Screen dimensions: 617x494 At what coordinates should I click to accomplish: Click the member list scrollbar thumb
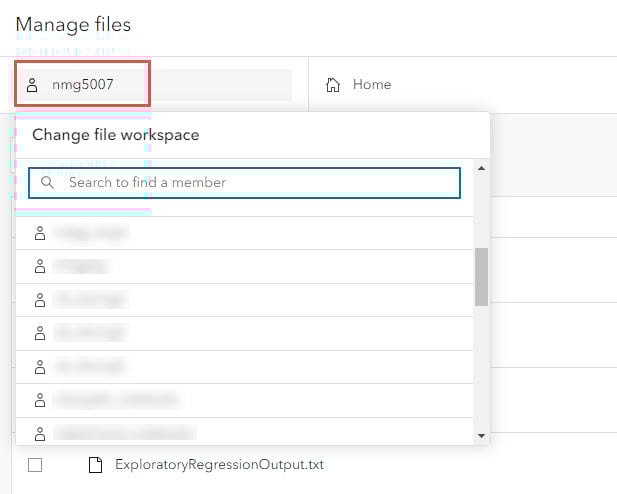481,276
